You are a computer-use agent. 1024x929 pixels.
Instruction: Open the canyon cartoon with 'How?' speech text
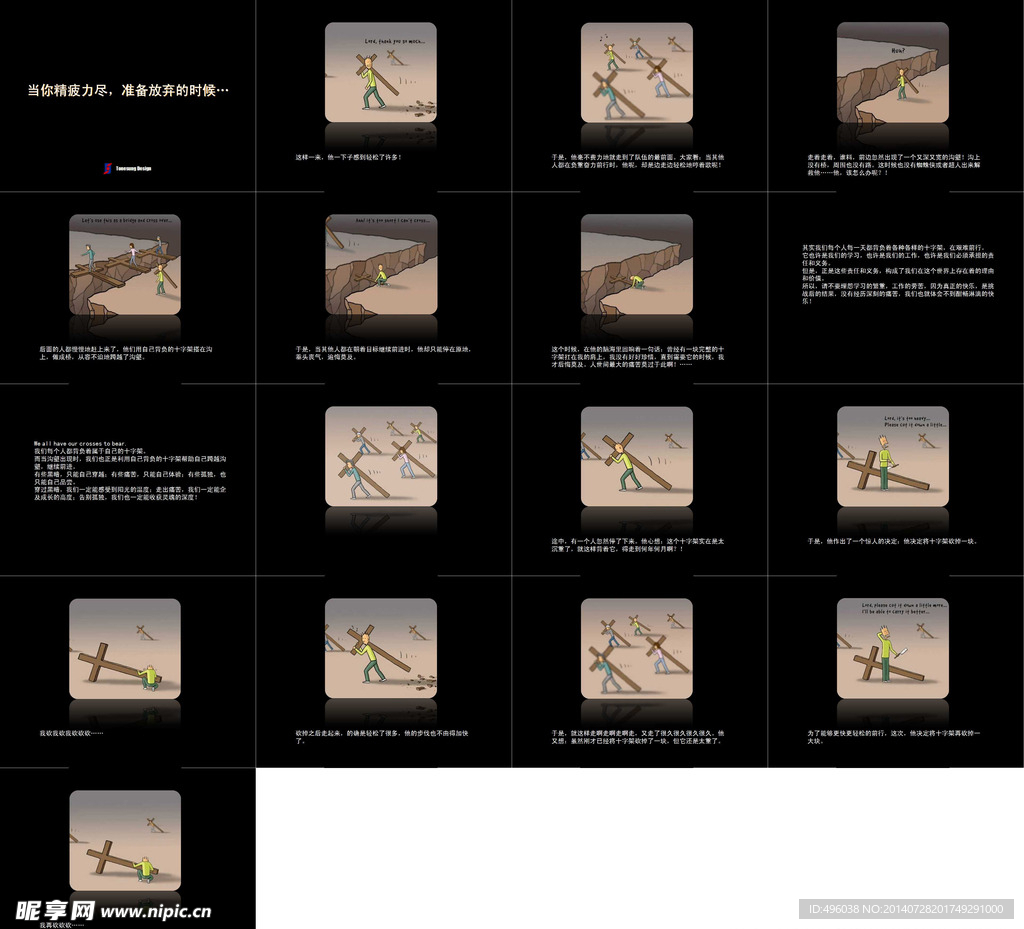pos(892,72)
